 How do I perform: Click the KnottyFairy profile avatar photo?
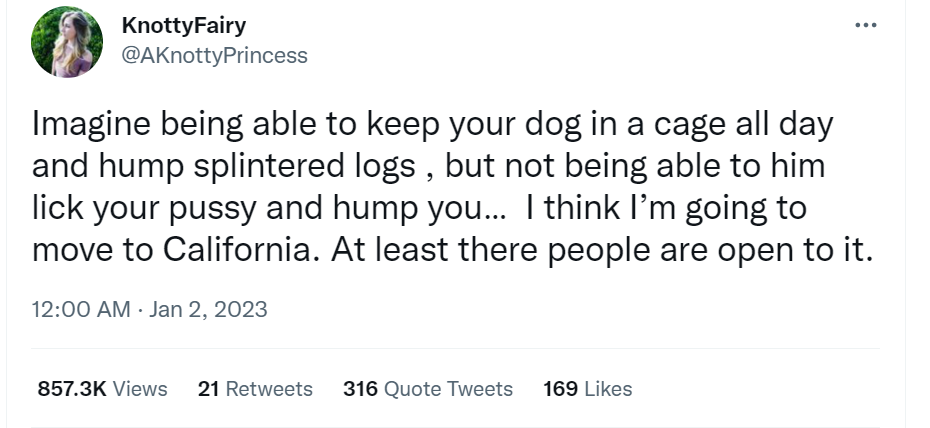pyautogui.click(x=66, y=42)
